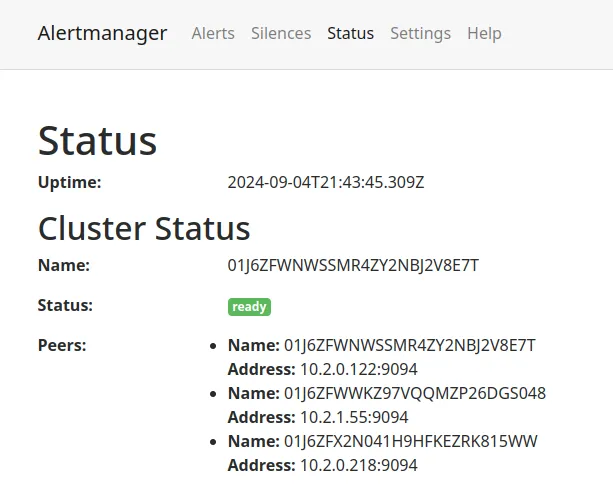Click peer name 01J6ZFWWKZ97VQQMZP26DGS048
The height and width of the screenshot is (501, 613).
point(415,393)
